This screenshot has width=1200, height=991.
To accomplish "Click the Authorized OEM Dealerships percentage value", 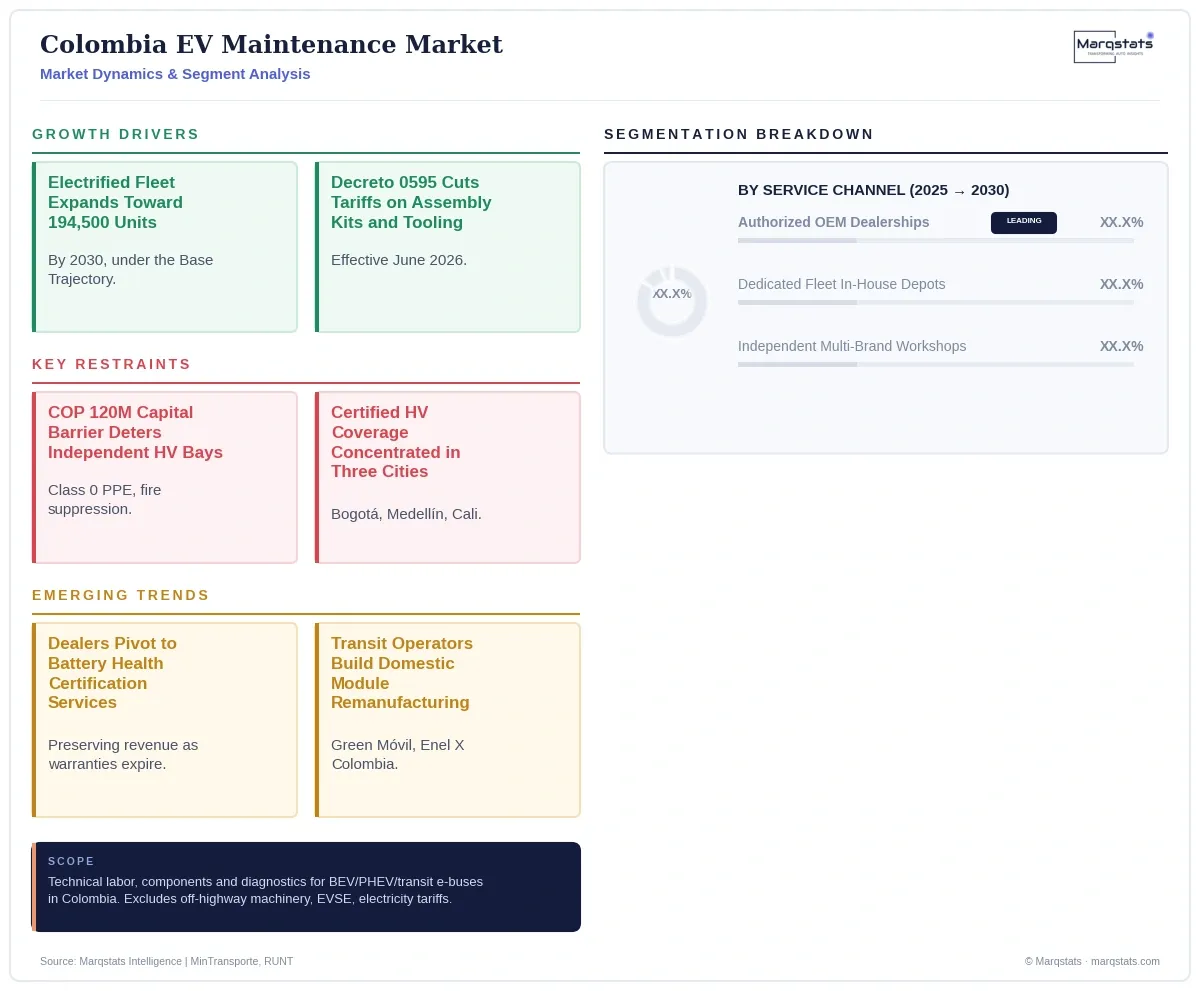I will point(1121,222).
